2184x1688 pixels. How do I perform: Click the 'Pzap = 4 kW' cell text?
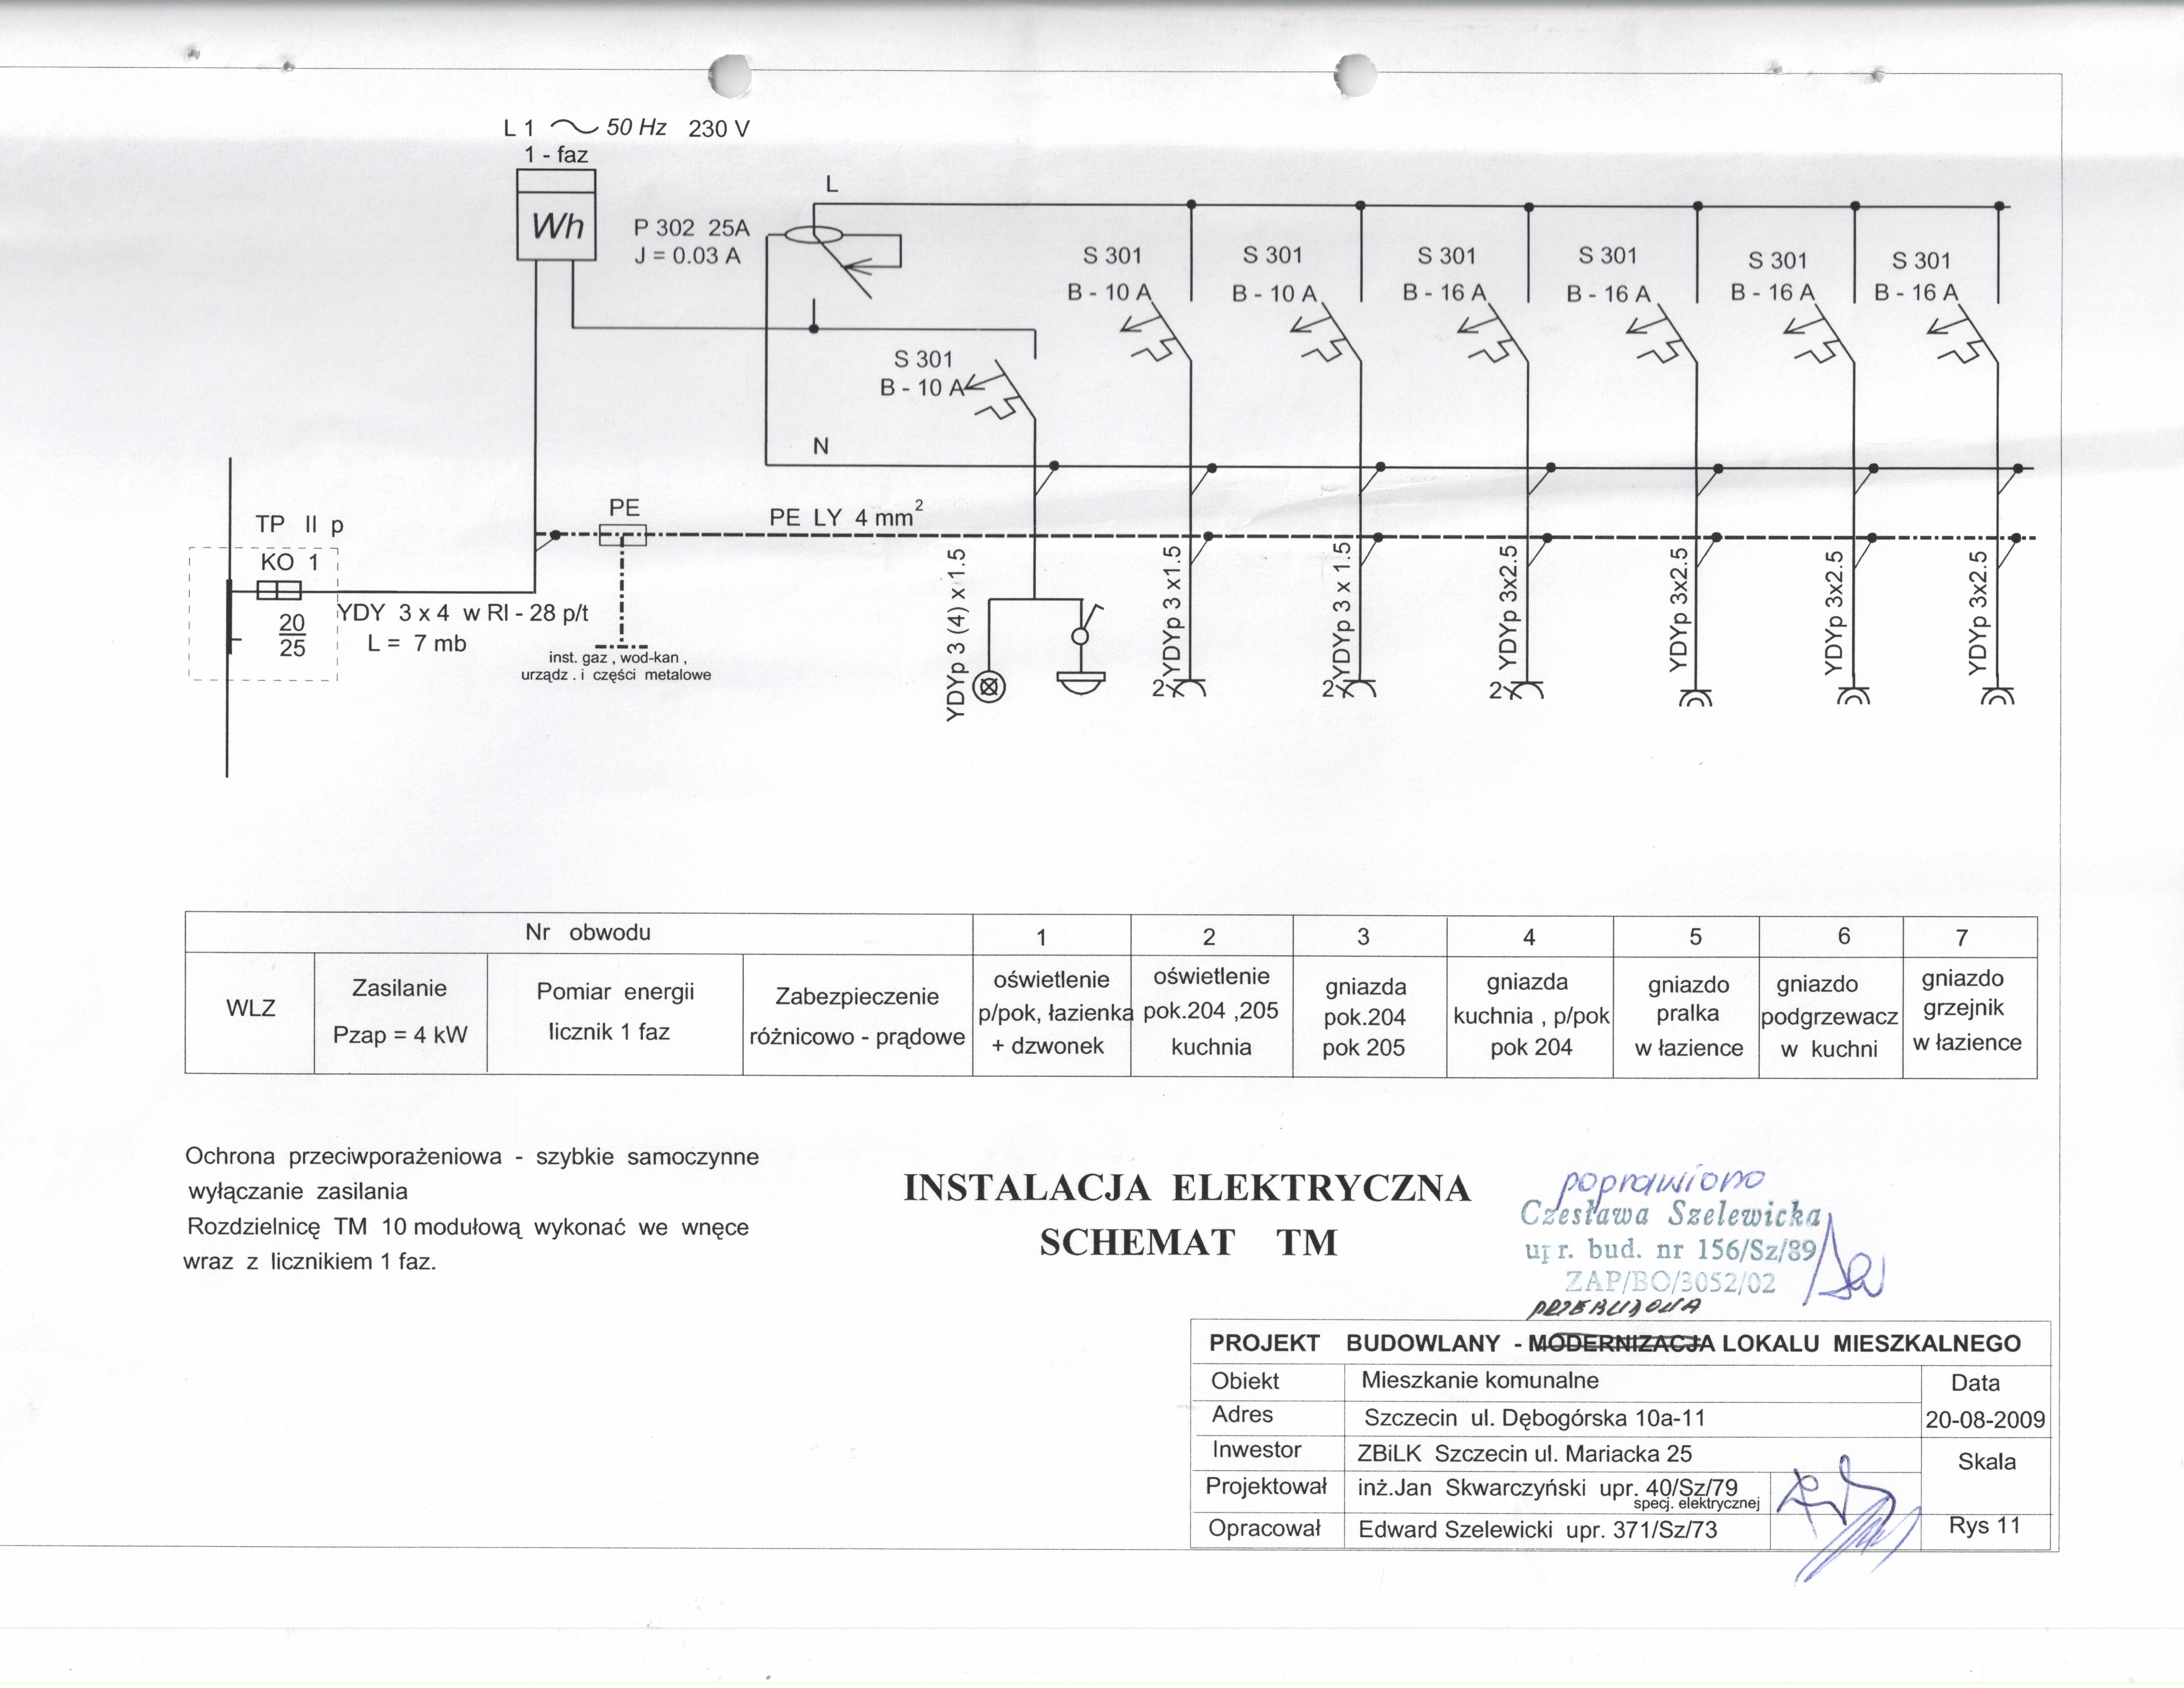pos(400,1035)
